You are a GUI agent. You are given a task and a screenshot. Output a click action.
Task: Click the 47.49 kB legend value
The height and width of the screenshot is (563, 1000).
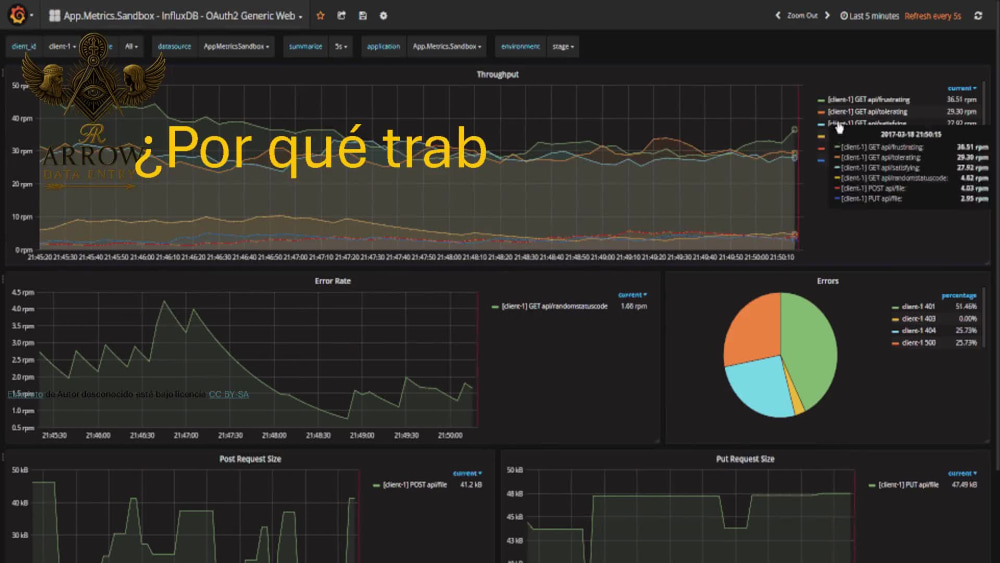(964, 485)
